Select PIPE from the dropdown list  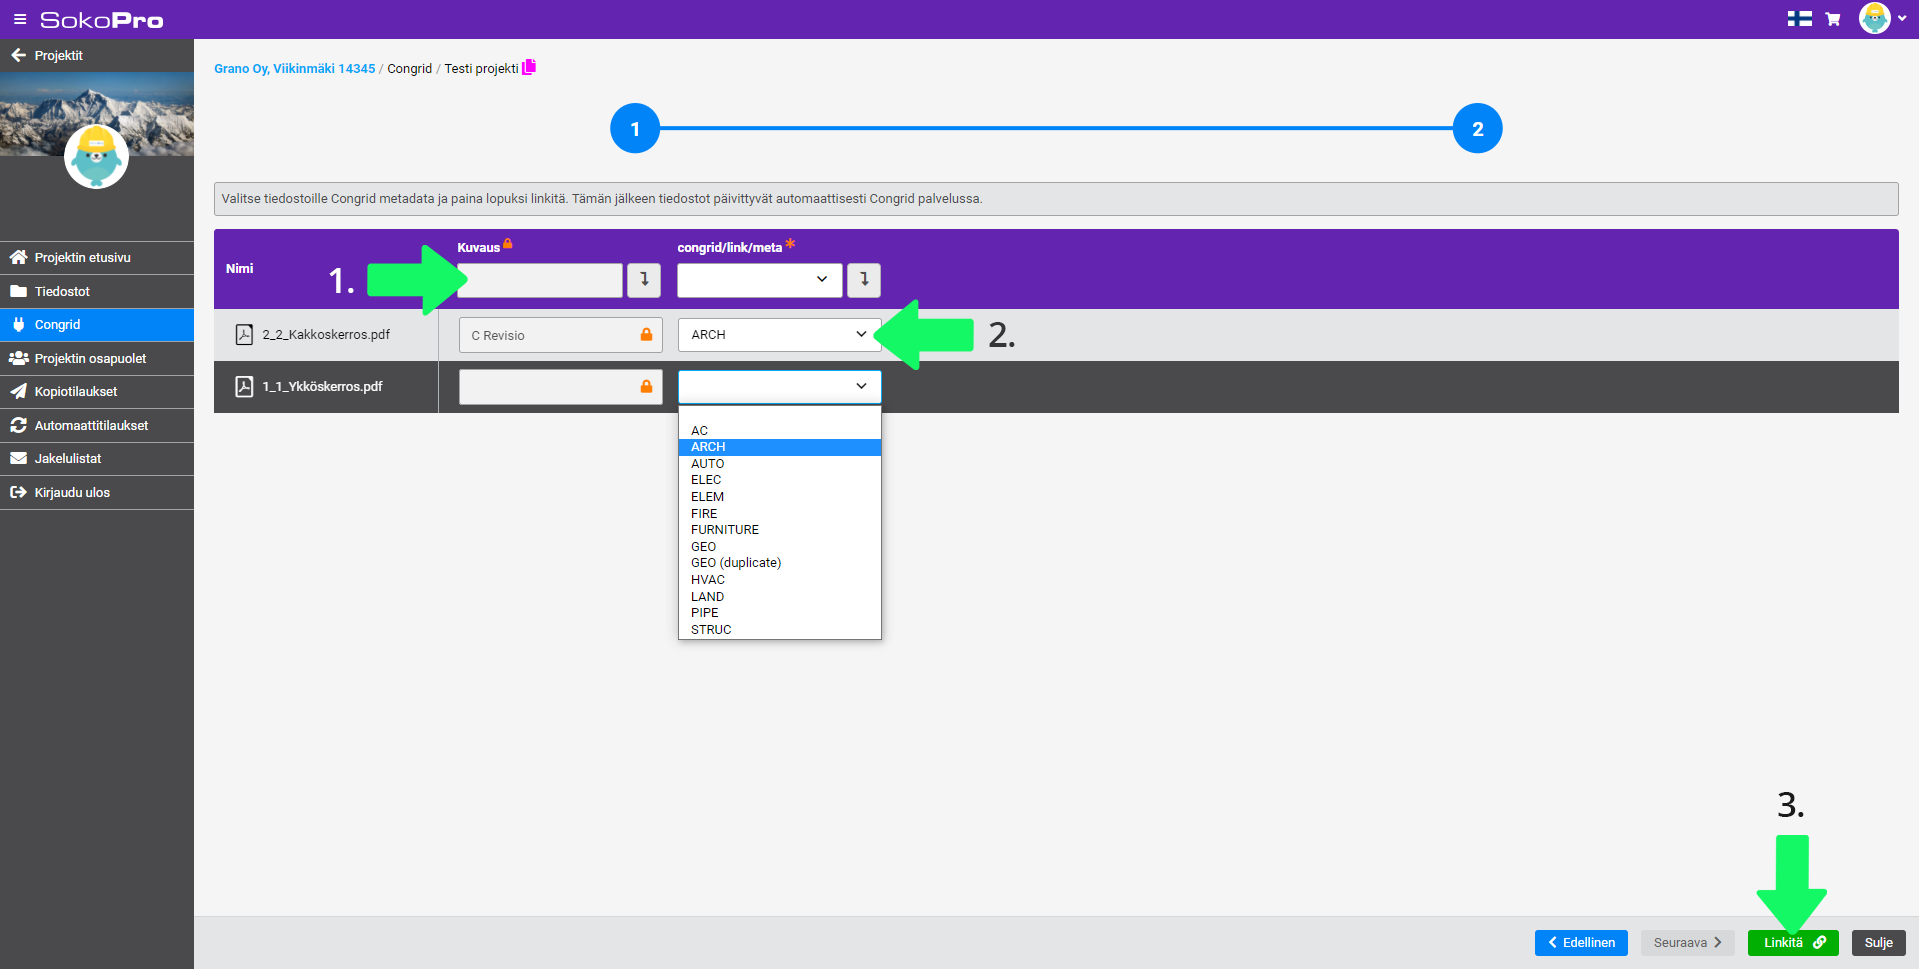tap(779, 613)
